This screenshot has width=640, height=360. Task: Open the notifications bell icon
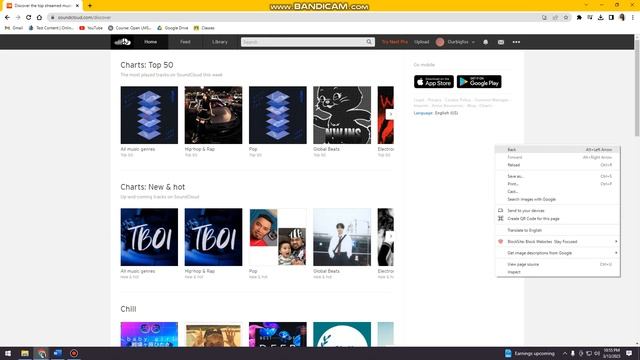(485, 42)
